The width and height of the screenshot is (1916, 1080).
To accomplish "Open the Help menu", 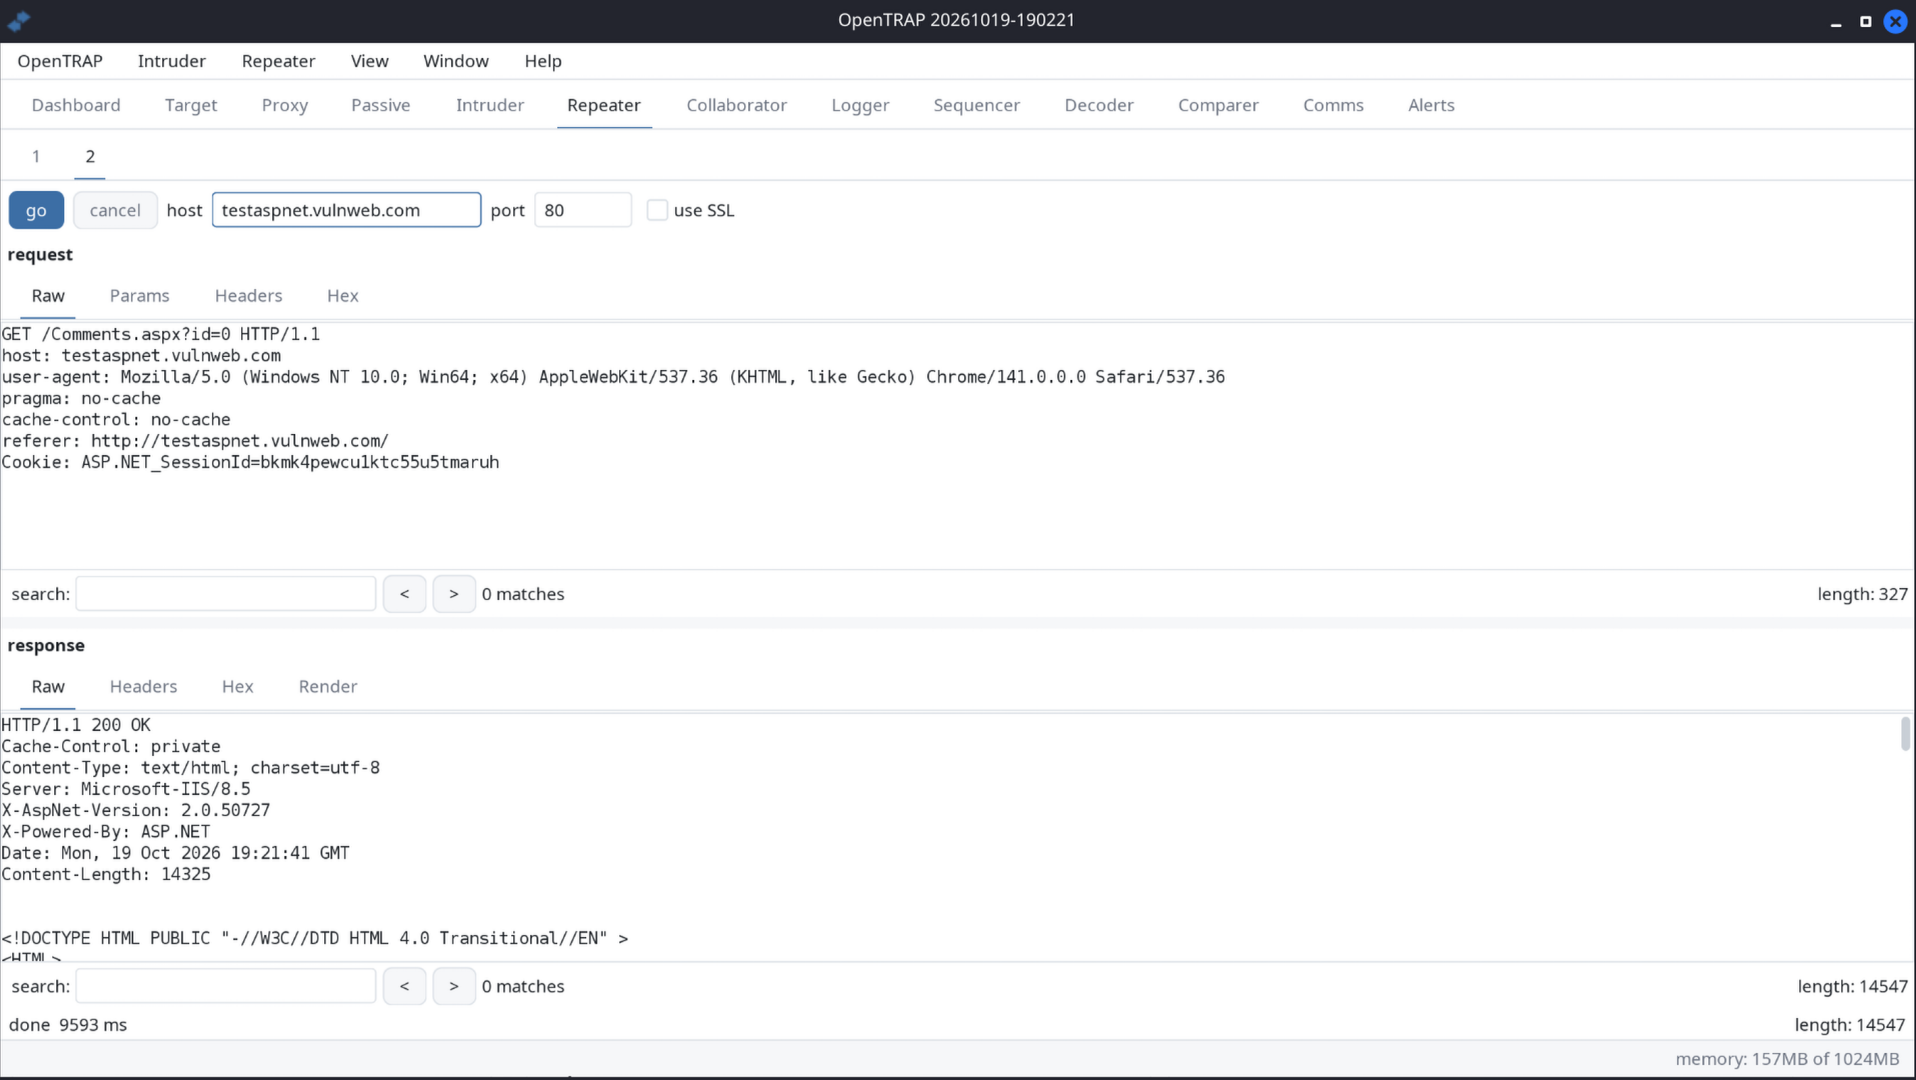I will 543,61.
